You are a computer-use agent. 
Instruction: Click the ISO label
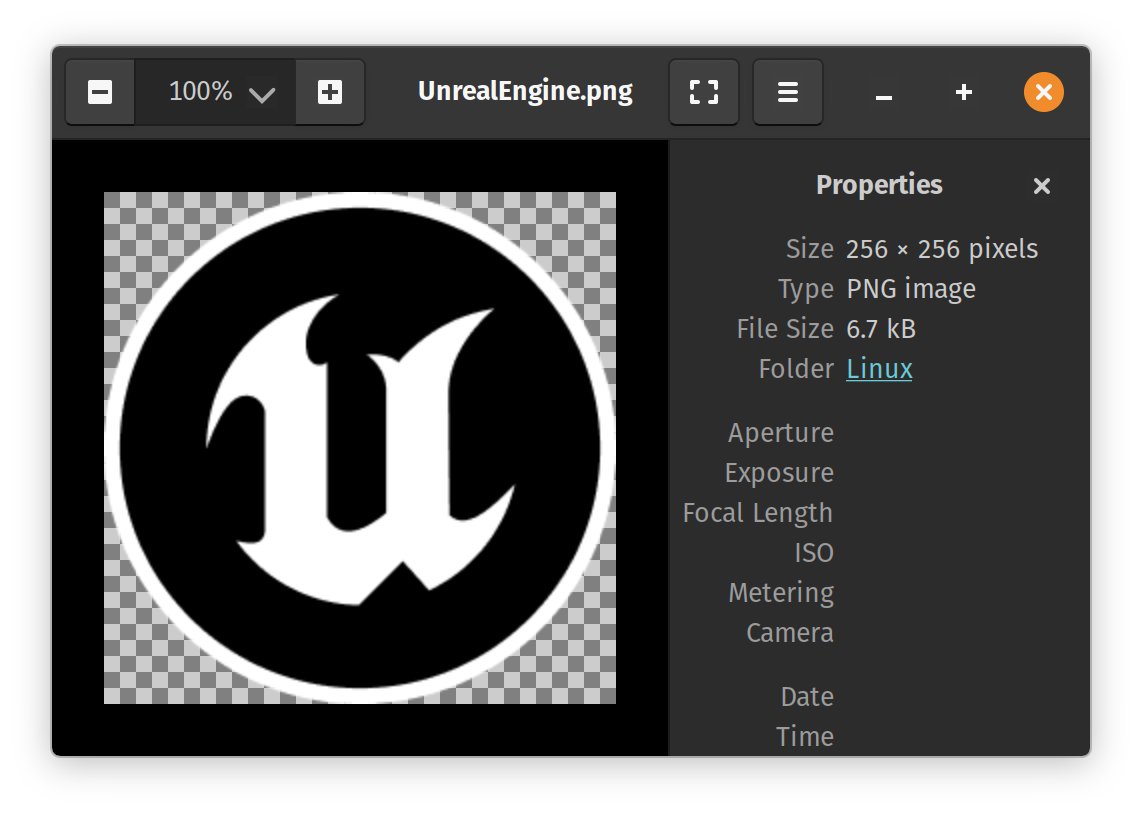click(814, 553)
